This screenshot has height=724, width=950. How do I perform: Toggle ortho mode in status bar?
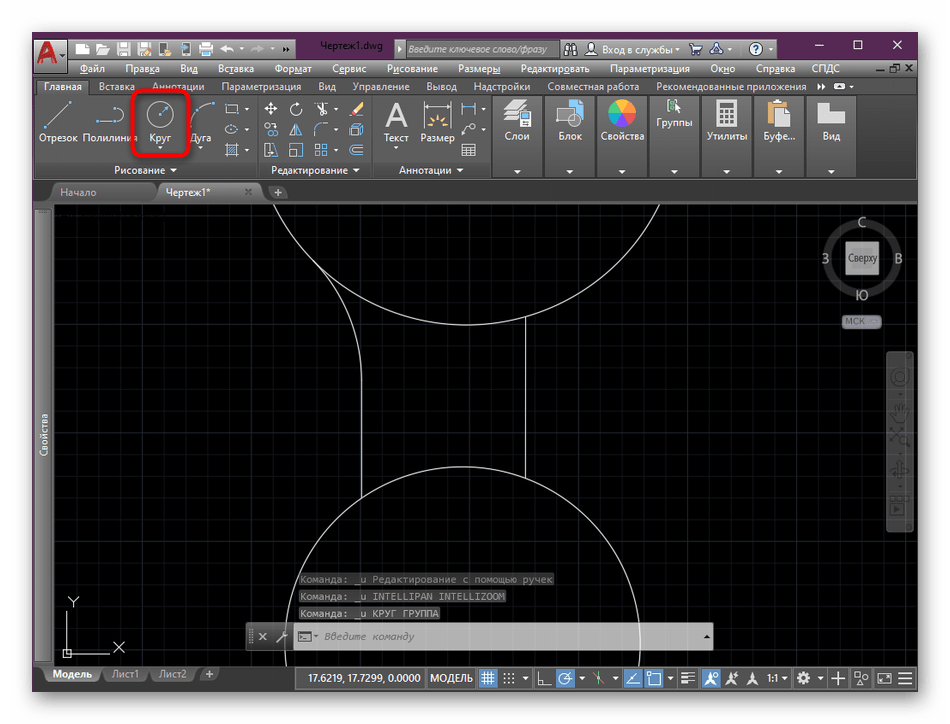(x=543, y=678)
